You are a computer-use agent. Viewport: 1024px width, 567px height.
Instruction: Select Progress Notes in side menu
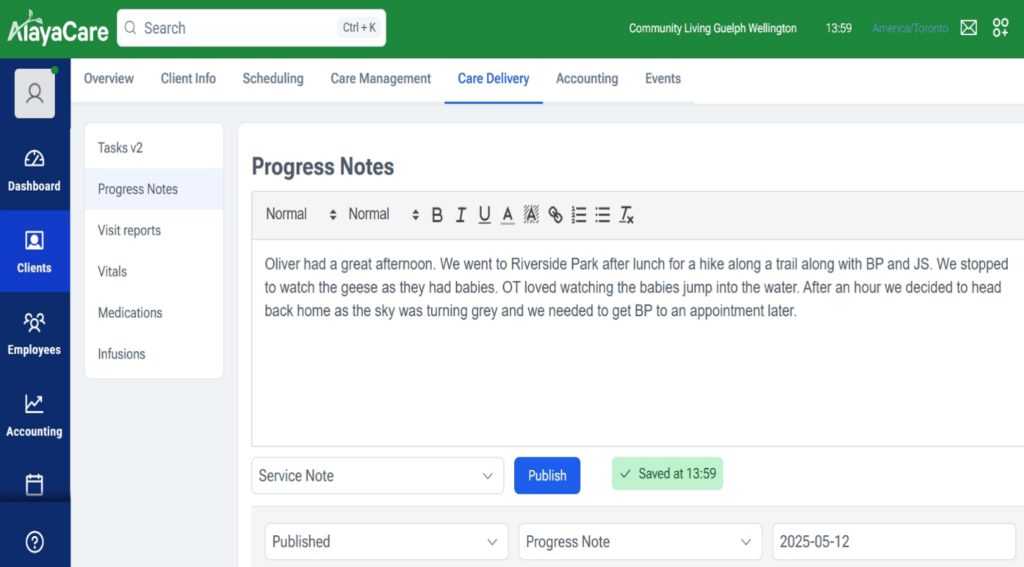153,189
